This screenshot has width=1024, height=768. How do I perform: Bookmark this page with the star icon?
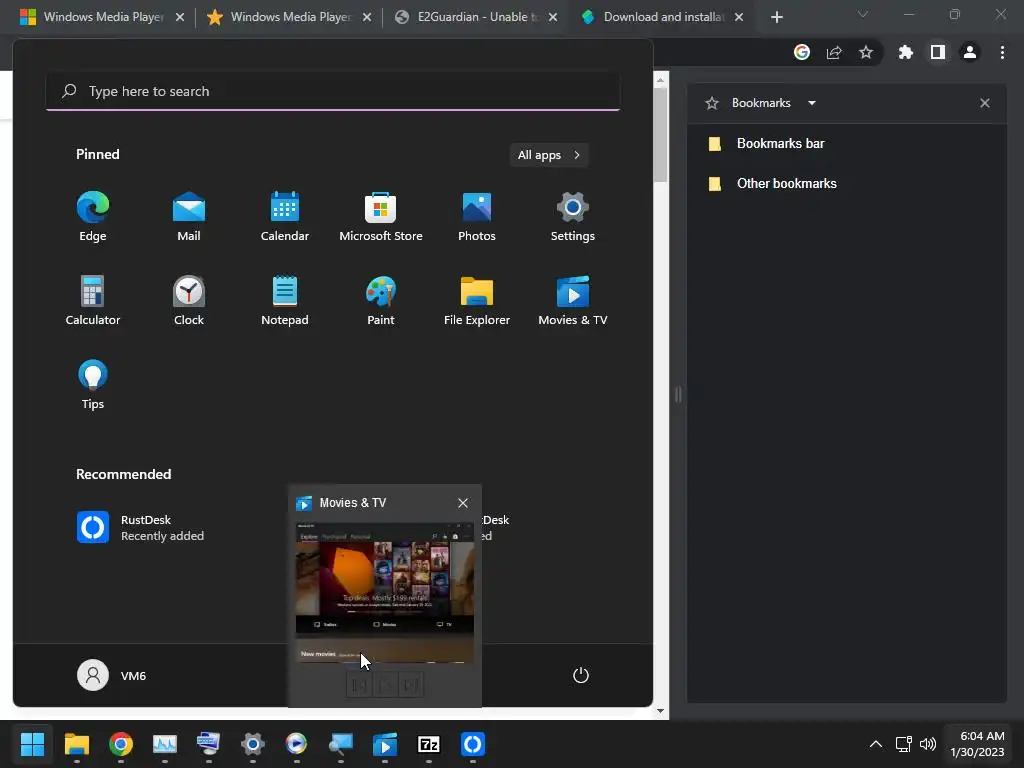866,52
